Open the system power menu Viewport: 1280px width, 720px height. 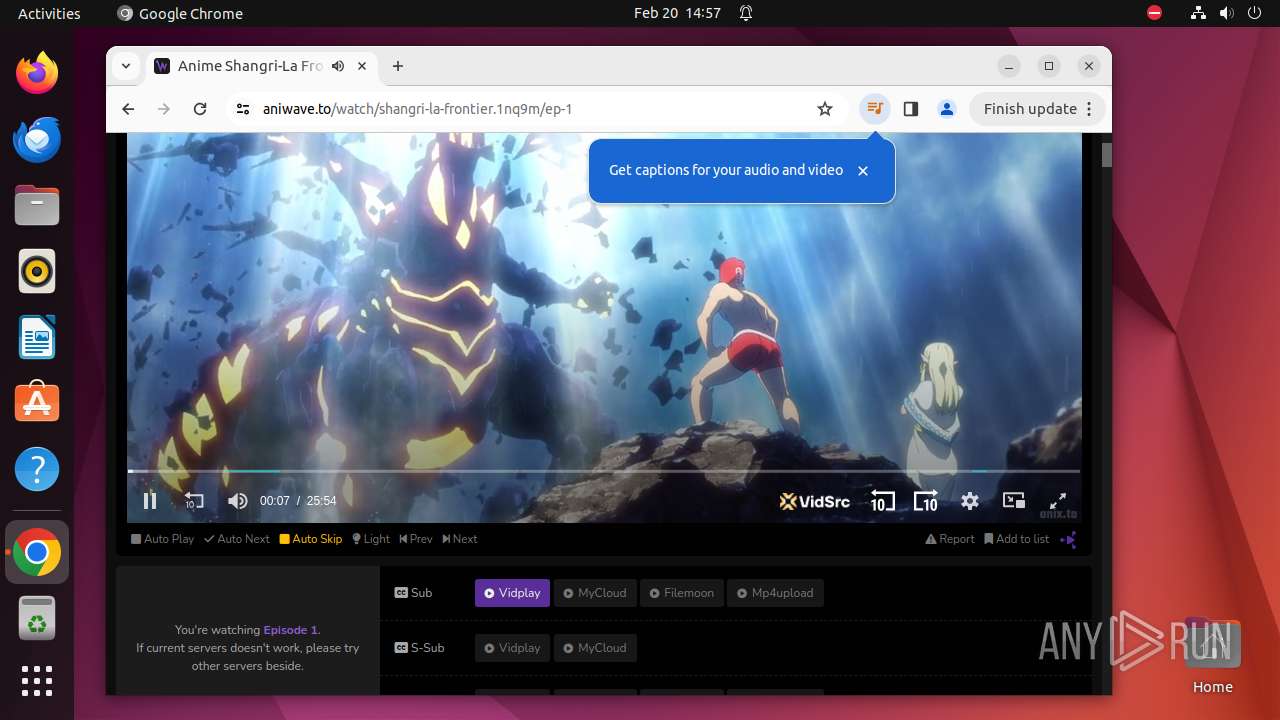tap(1254, 13)
